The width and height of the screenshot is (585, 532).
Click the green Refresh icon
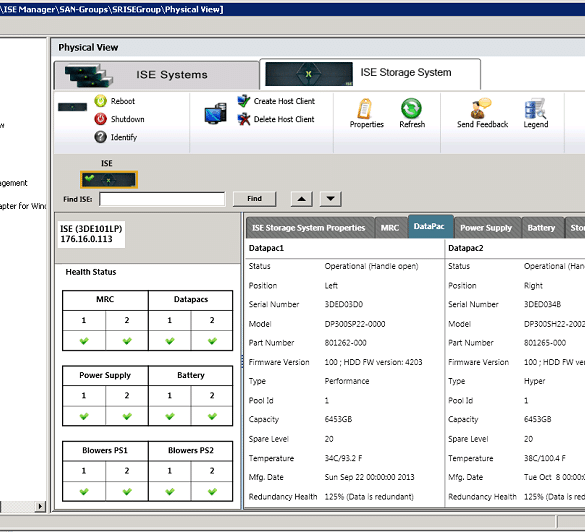tap(411, 109)
